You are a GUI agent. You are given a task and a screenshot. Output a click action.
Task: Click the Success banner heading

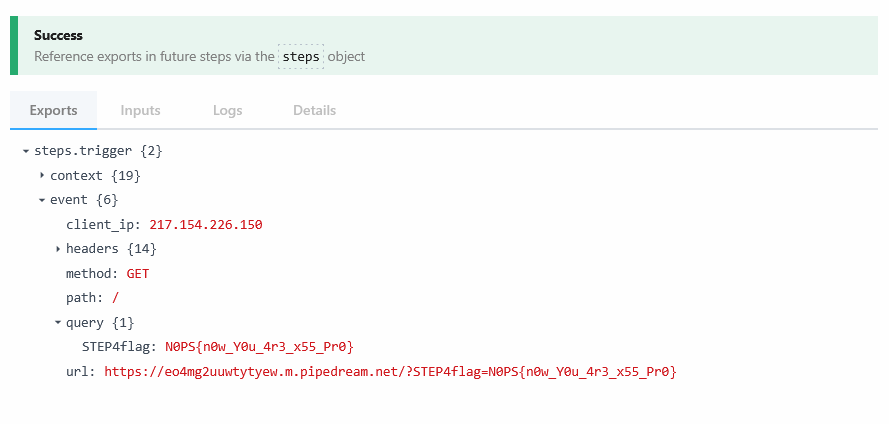[58, 35]
